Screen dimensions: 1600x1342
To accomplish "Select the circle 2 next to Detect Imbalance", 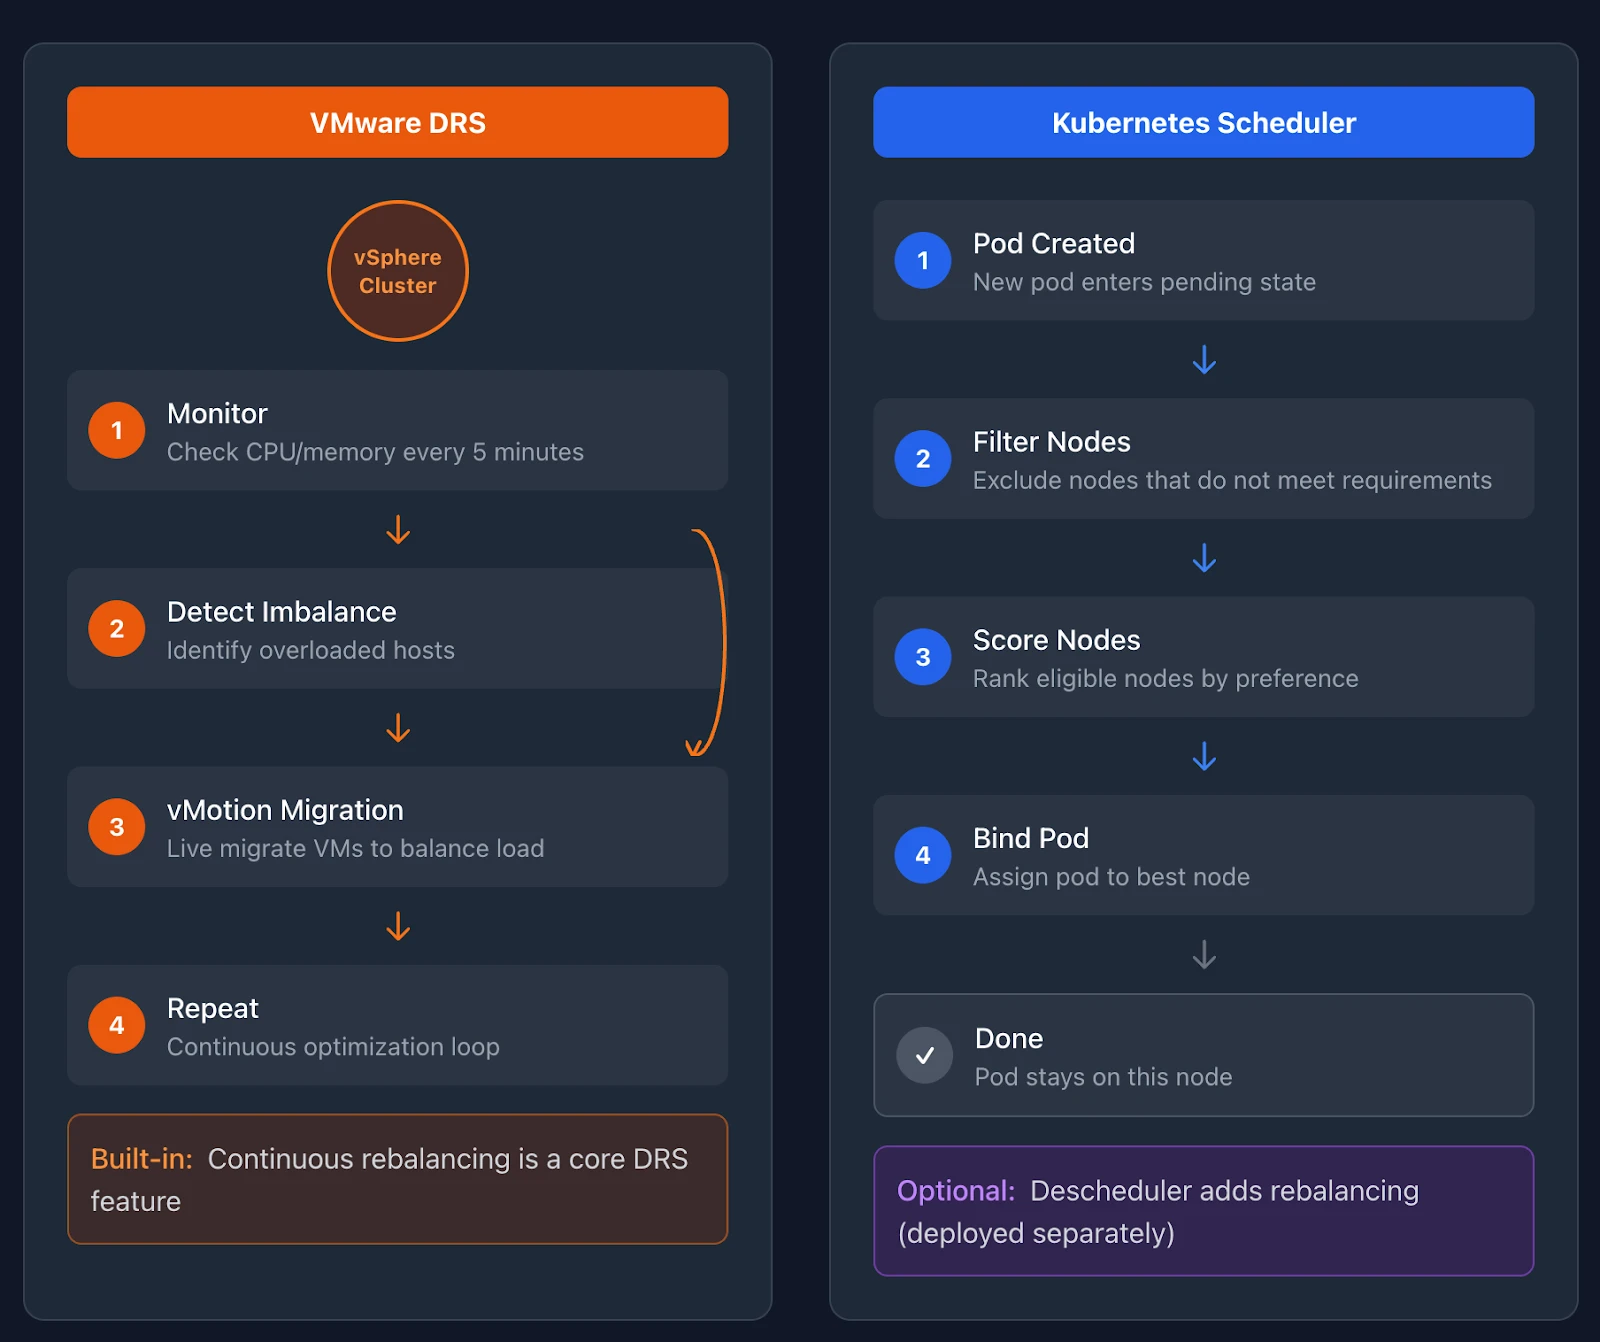I will click(x=116, y=628).
